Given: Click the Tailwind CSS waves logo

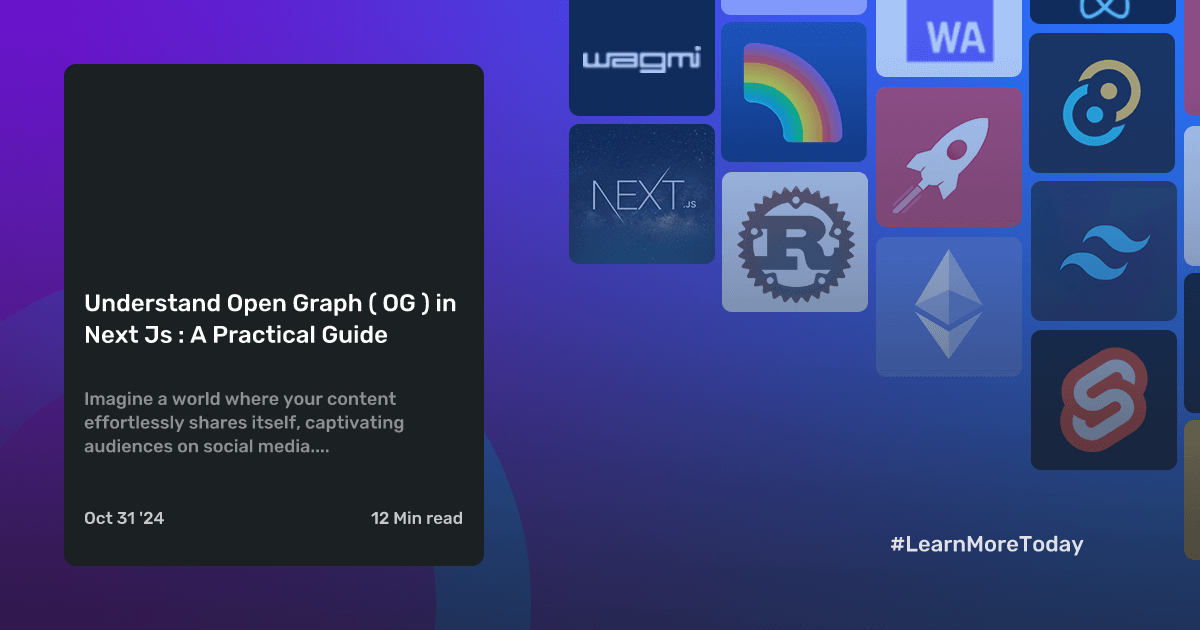Looking at the screenshot, I should coord(1103,250).
